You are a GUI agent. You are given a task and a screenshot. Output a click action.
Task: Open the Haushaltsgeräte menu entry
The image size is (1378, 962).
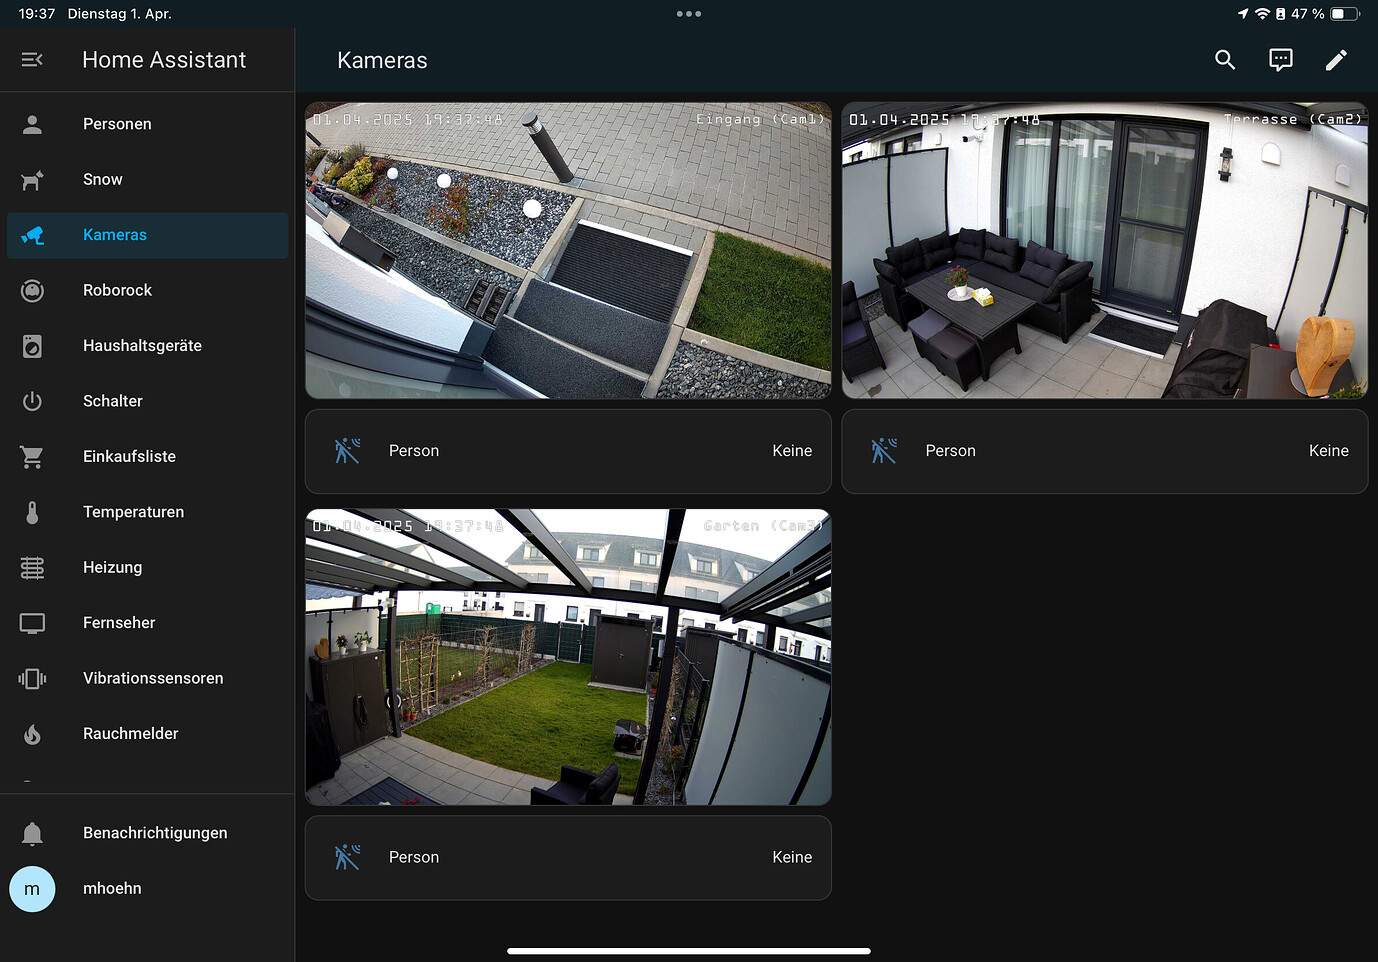pos(142,346)
